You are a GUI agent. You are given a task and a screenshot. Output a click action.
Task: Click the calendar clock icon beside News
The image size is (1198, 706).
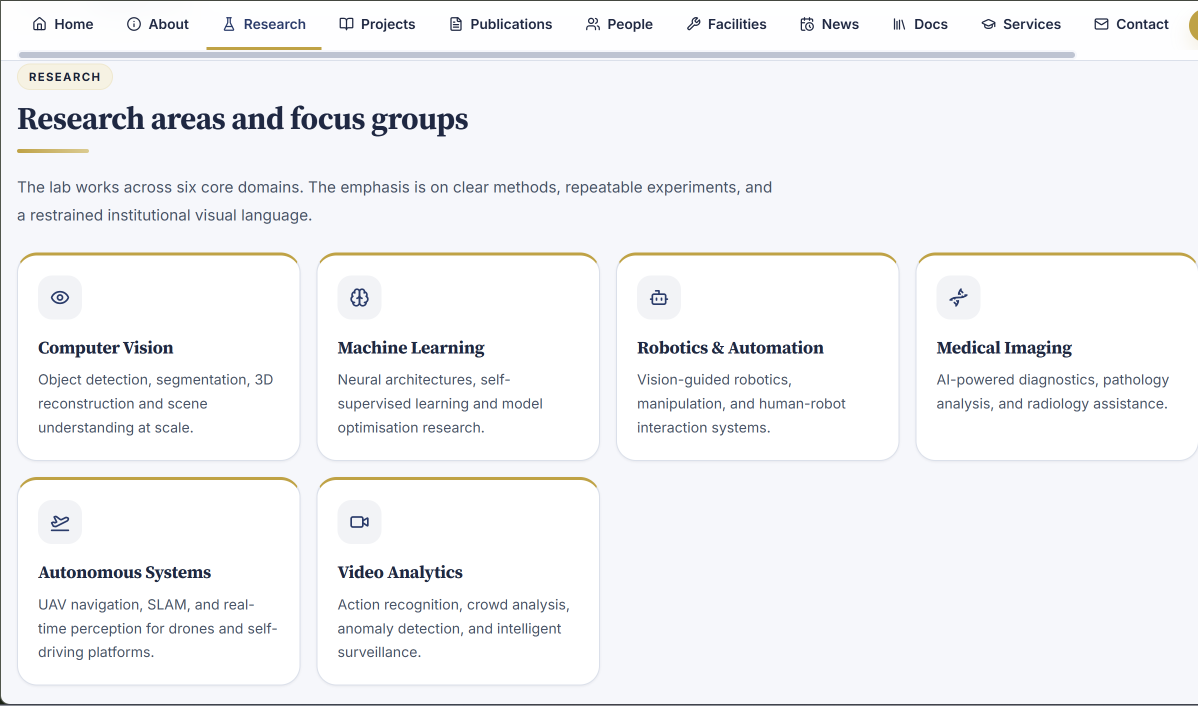coord(807,24)
